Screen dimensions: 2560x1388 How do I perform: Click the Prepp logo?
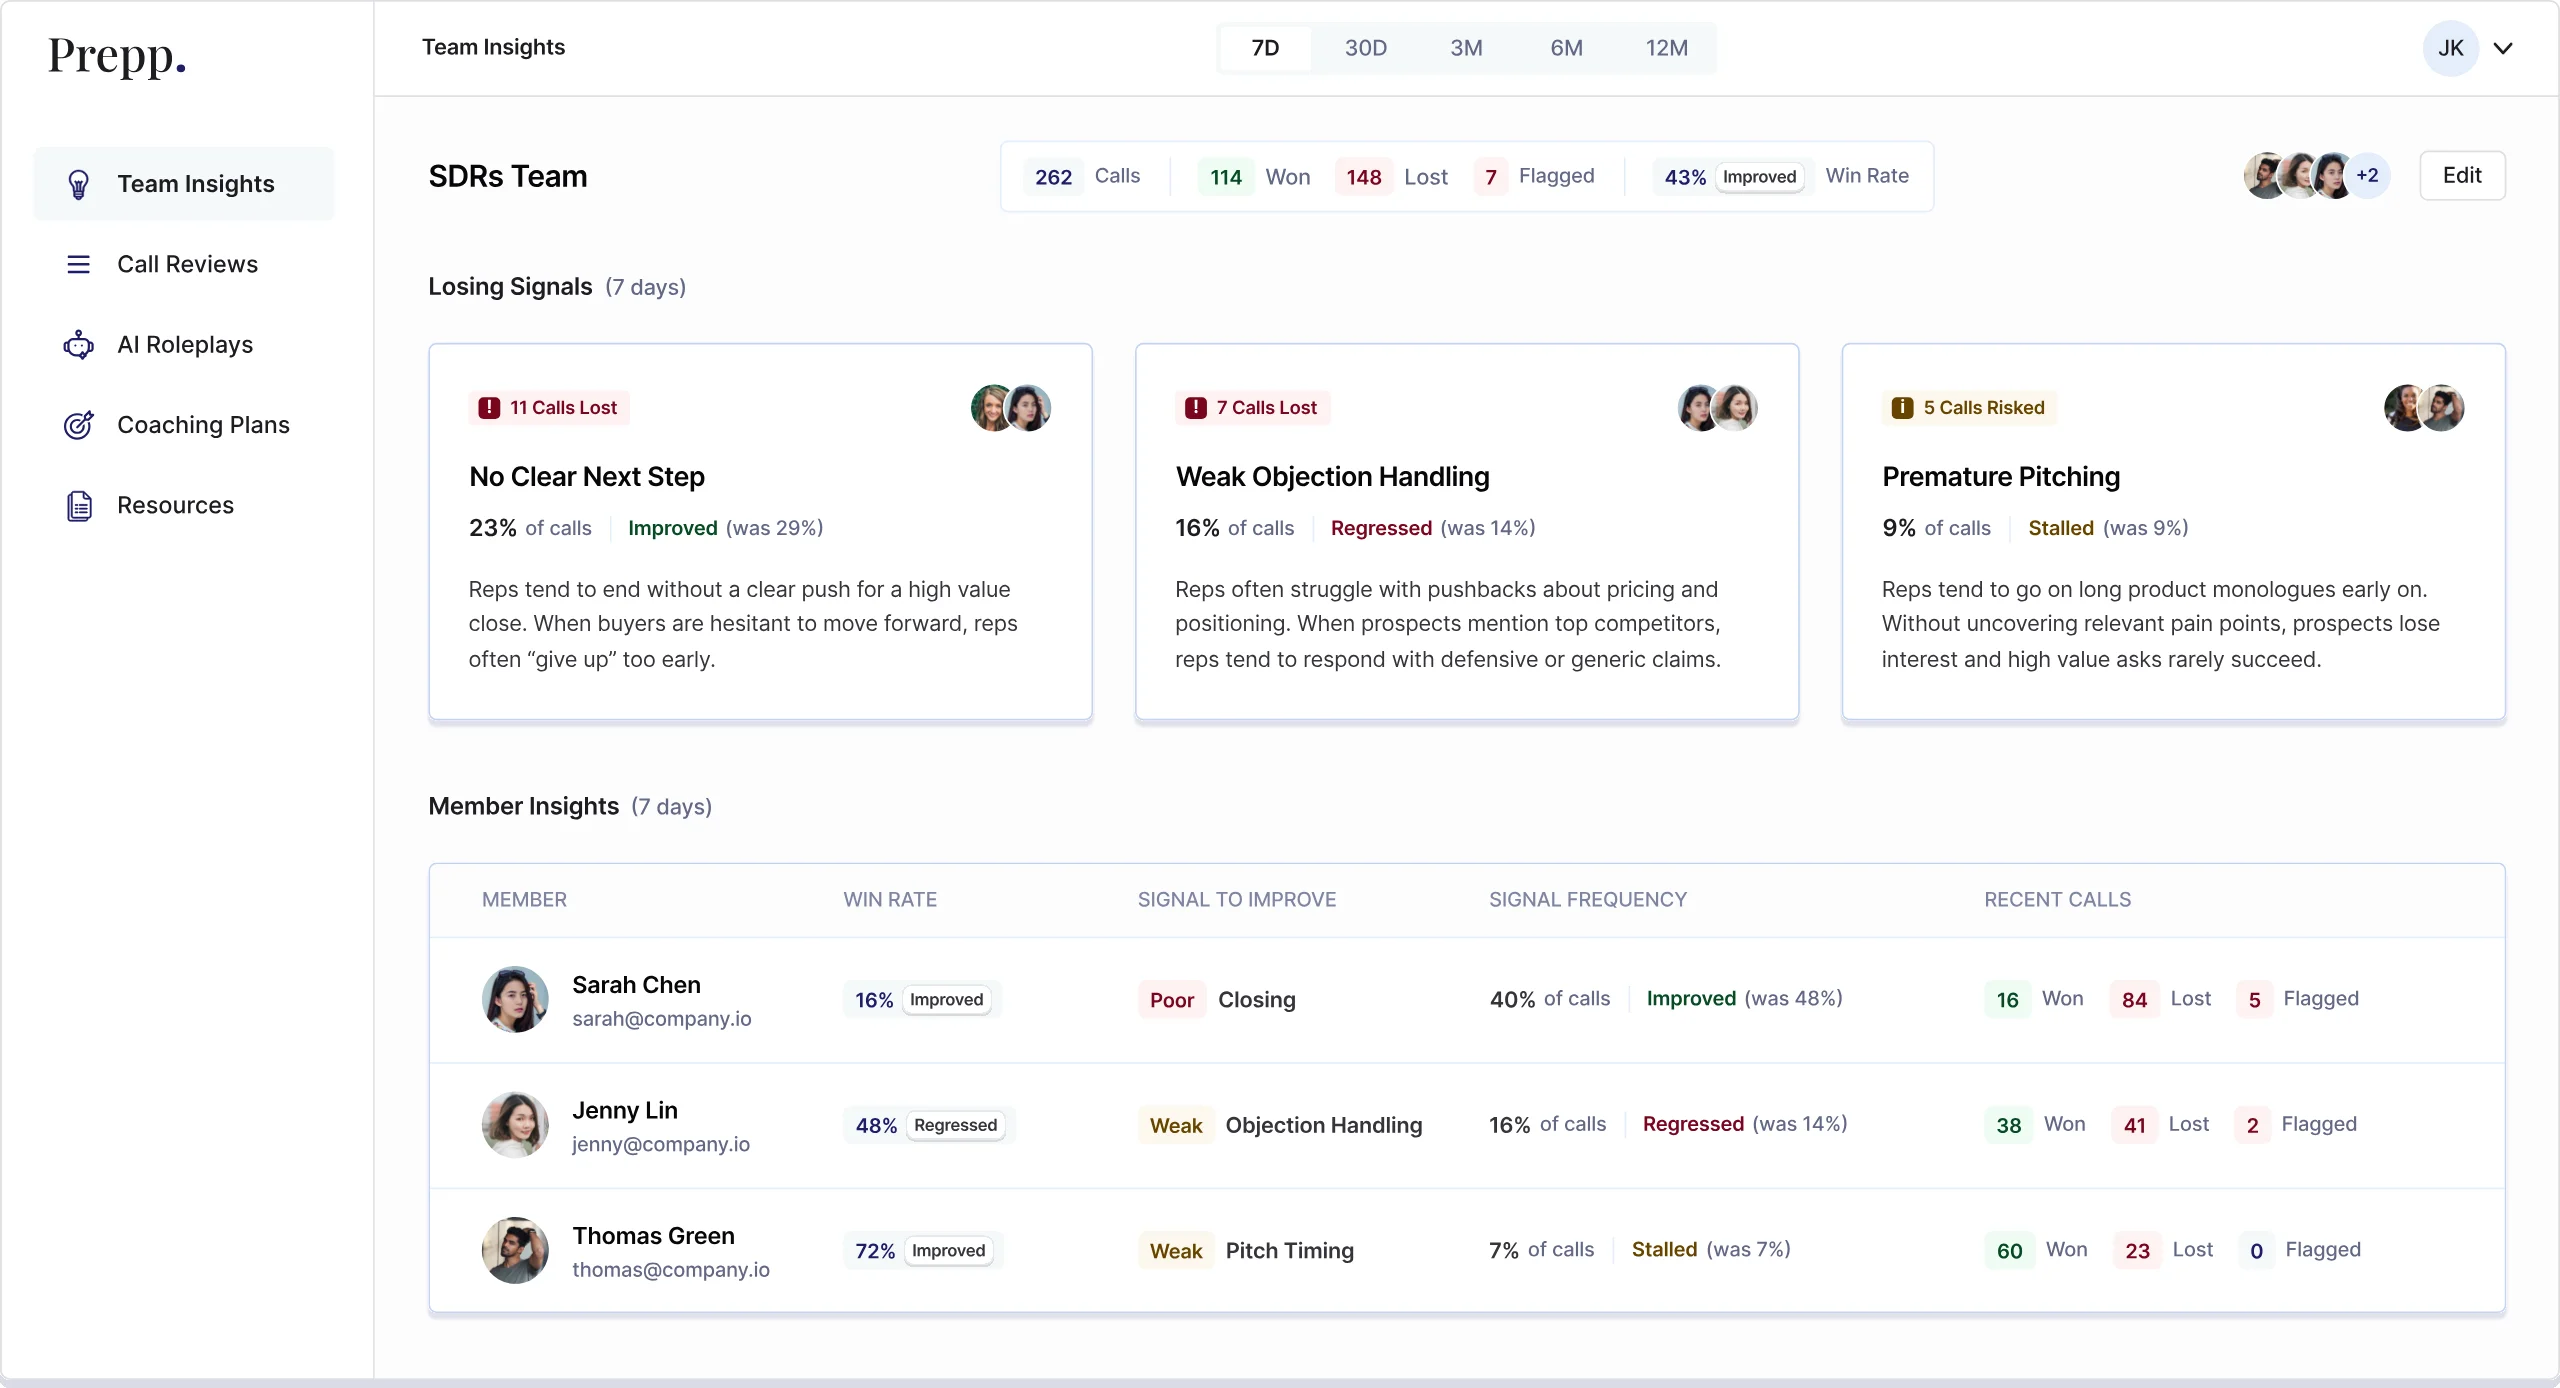(116, 57)
